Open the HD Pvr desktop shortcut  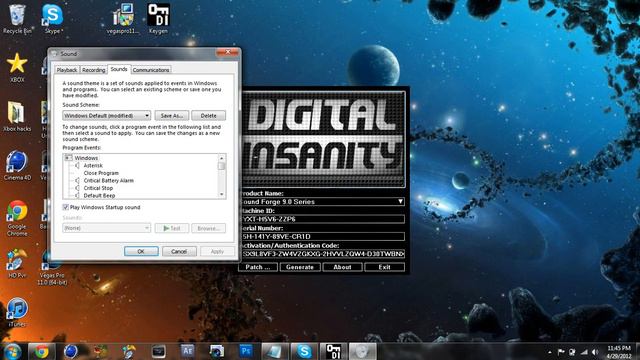[17, 263]
